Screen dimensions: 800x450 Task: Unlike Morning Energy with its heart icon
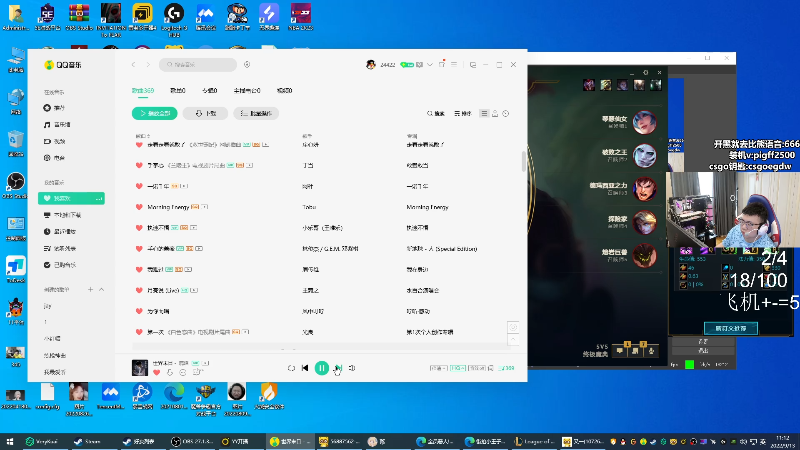point(139,207)
